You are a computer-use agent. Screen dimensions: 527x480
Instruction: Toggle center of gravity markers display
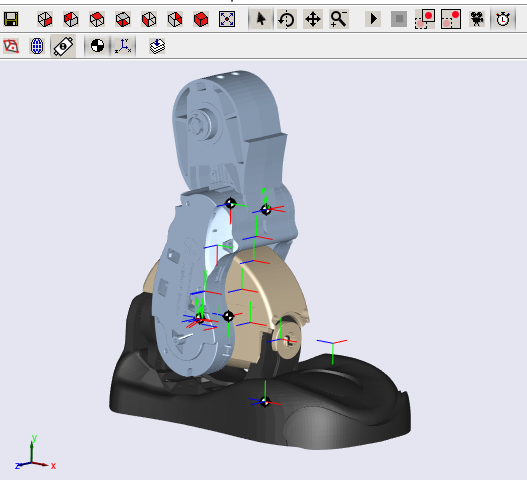(x=97, y=46)
